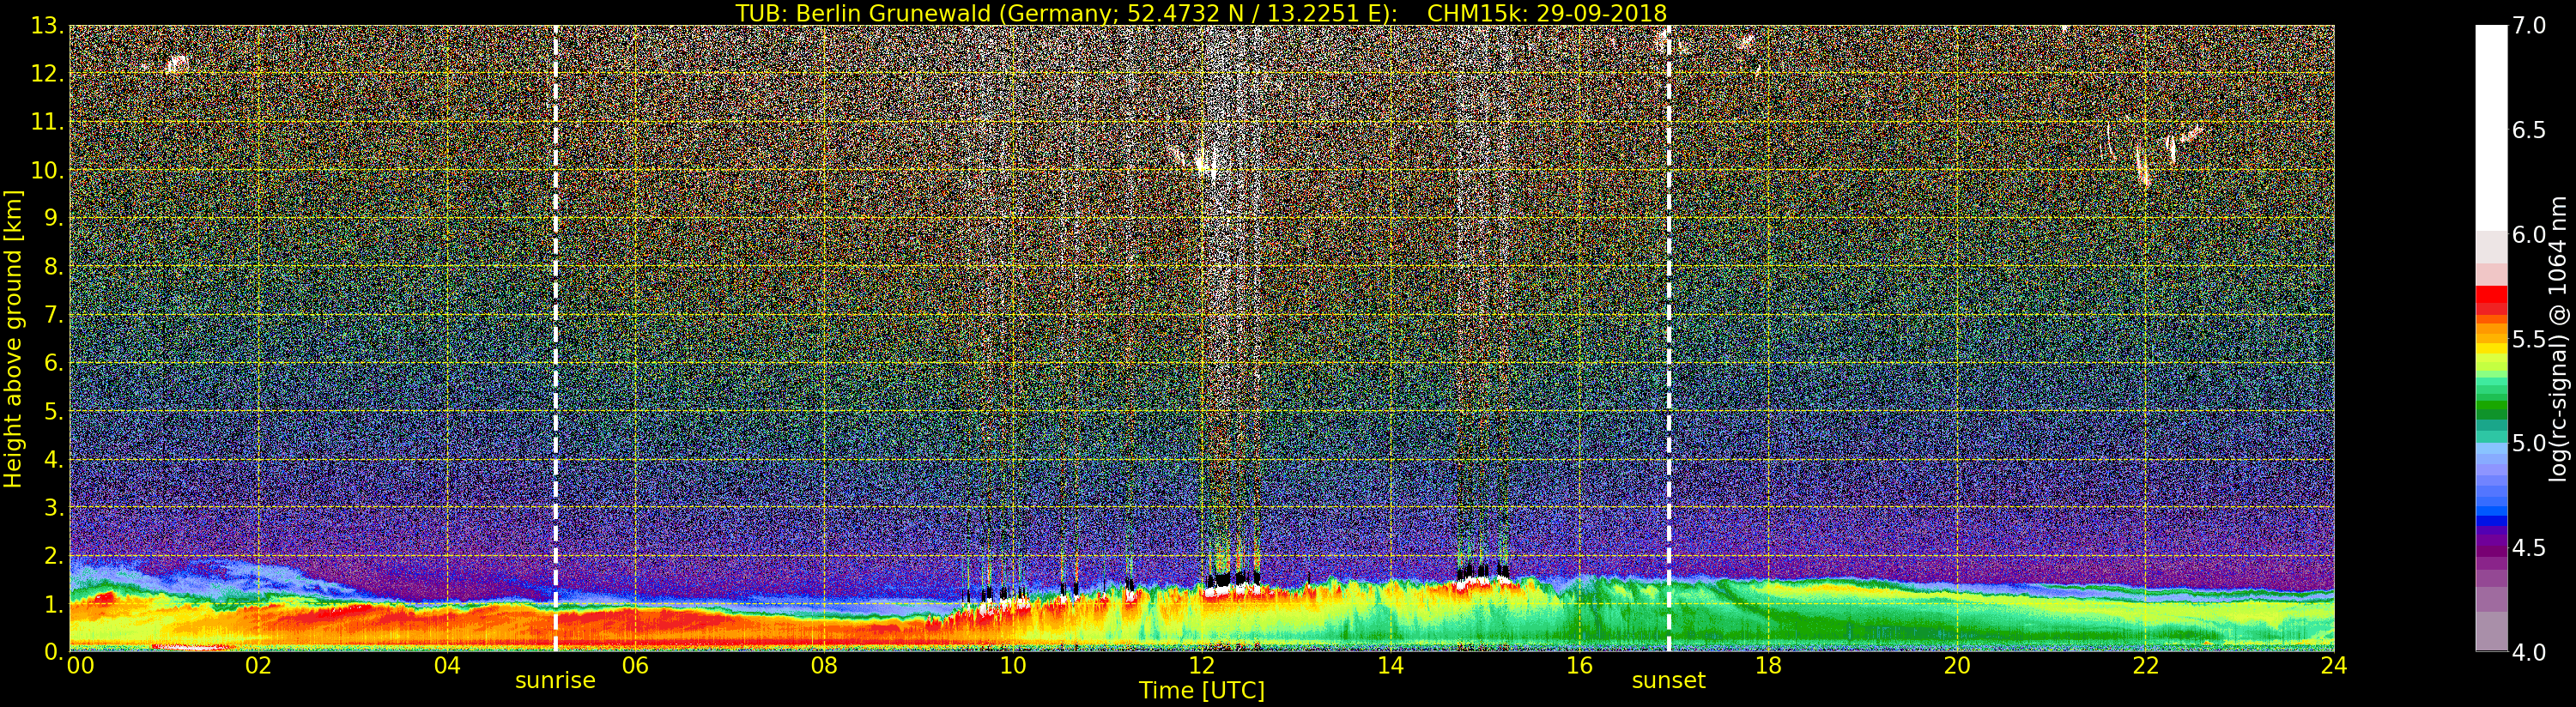Viewport: 2576px width, 707px height.
Task: Select the sunrise text label below time axis
Action: coord(555,681)
